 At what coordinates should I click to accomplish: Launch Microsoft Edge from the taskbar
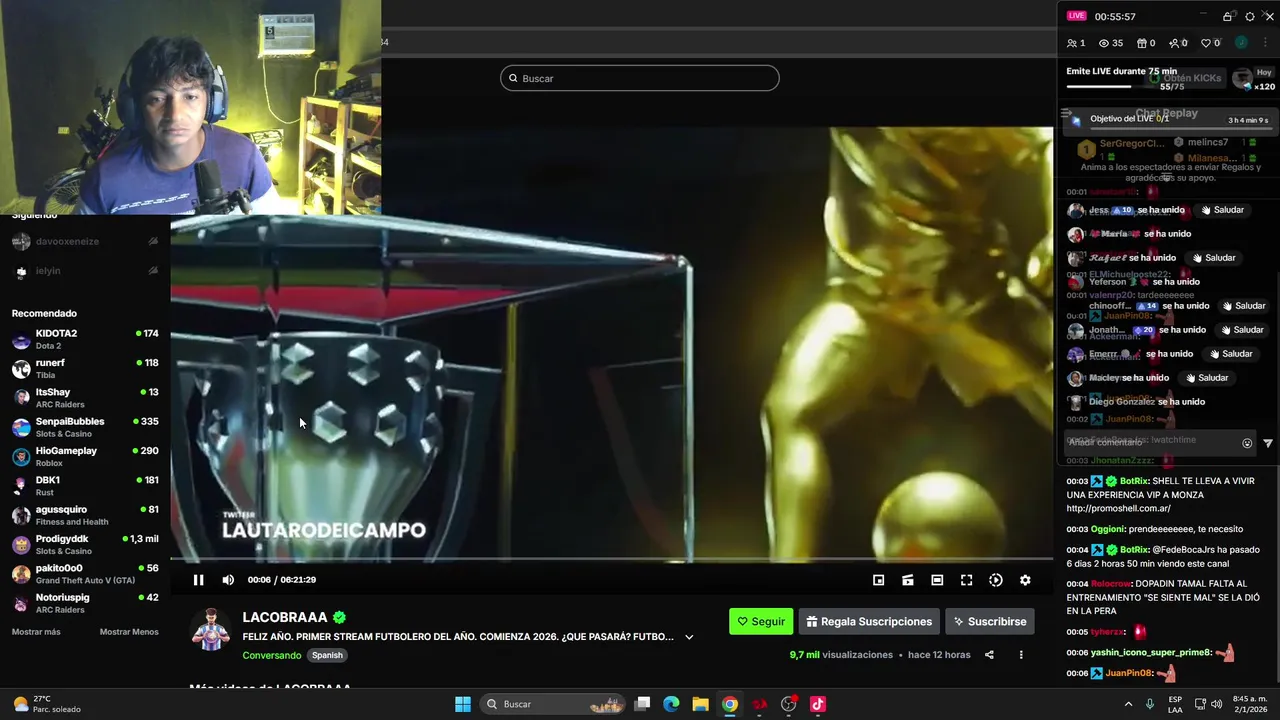click(671, 704)
